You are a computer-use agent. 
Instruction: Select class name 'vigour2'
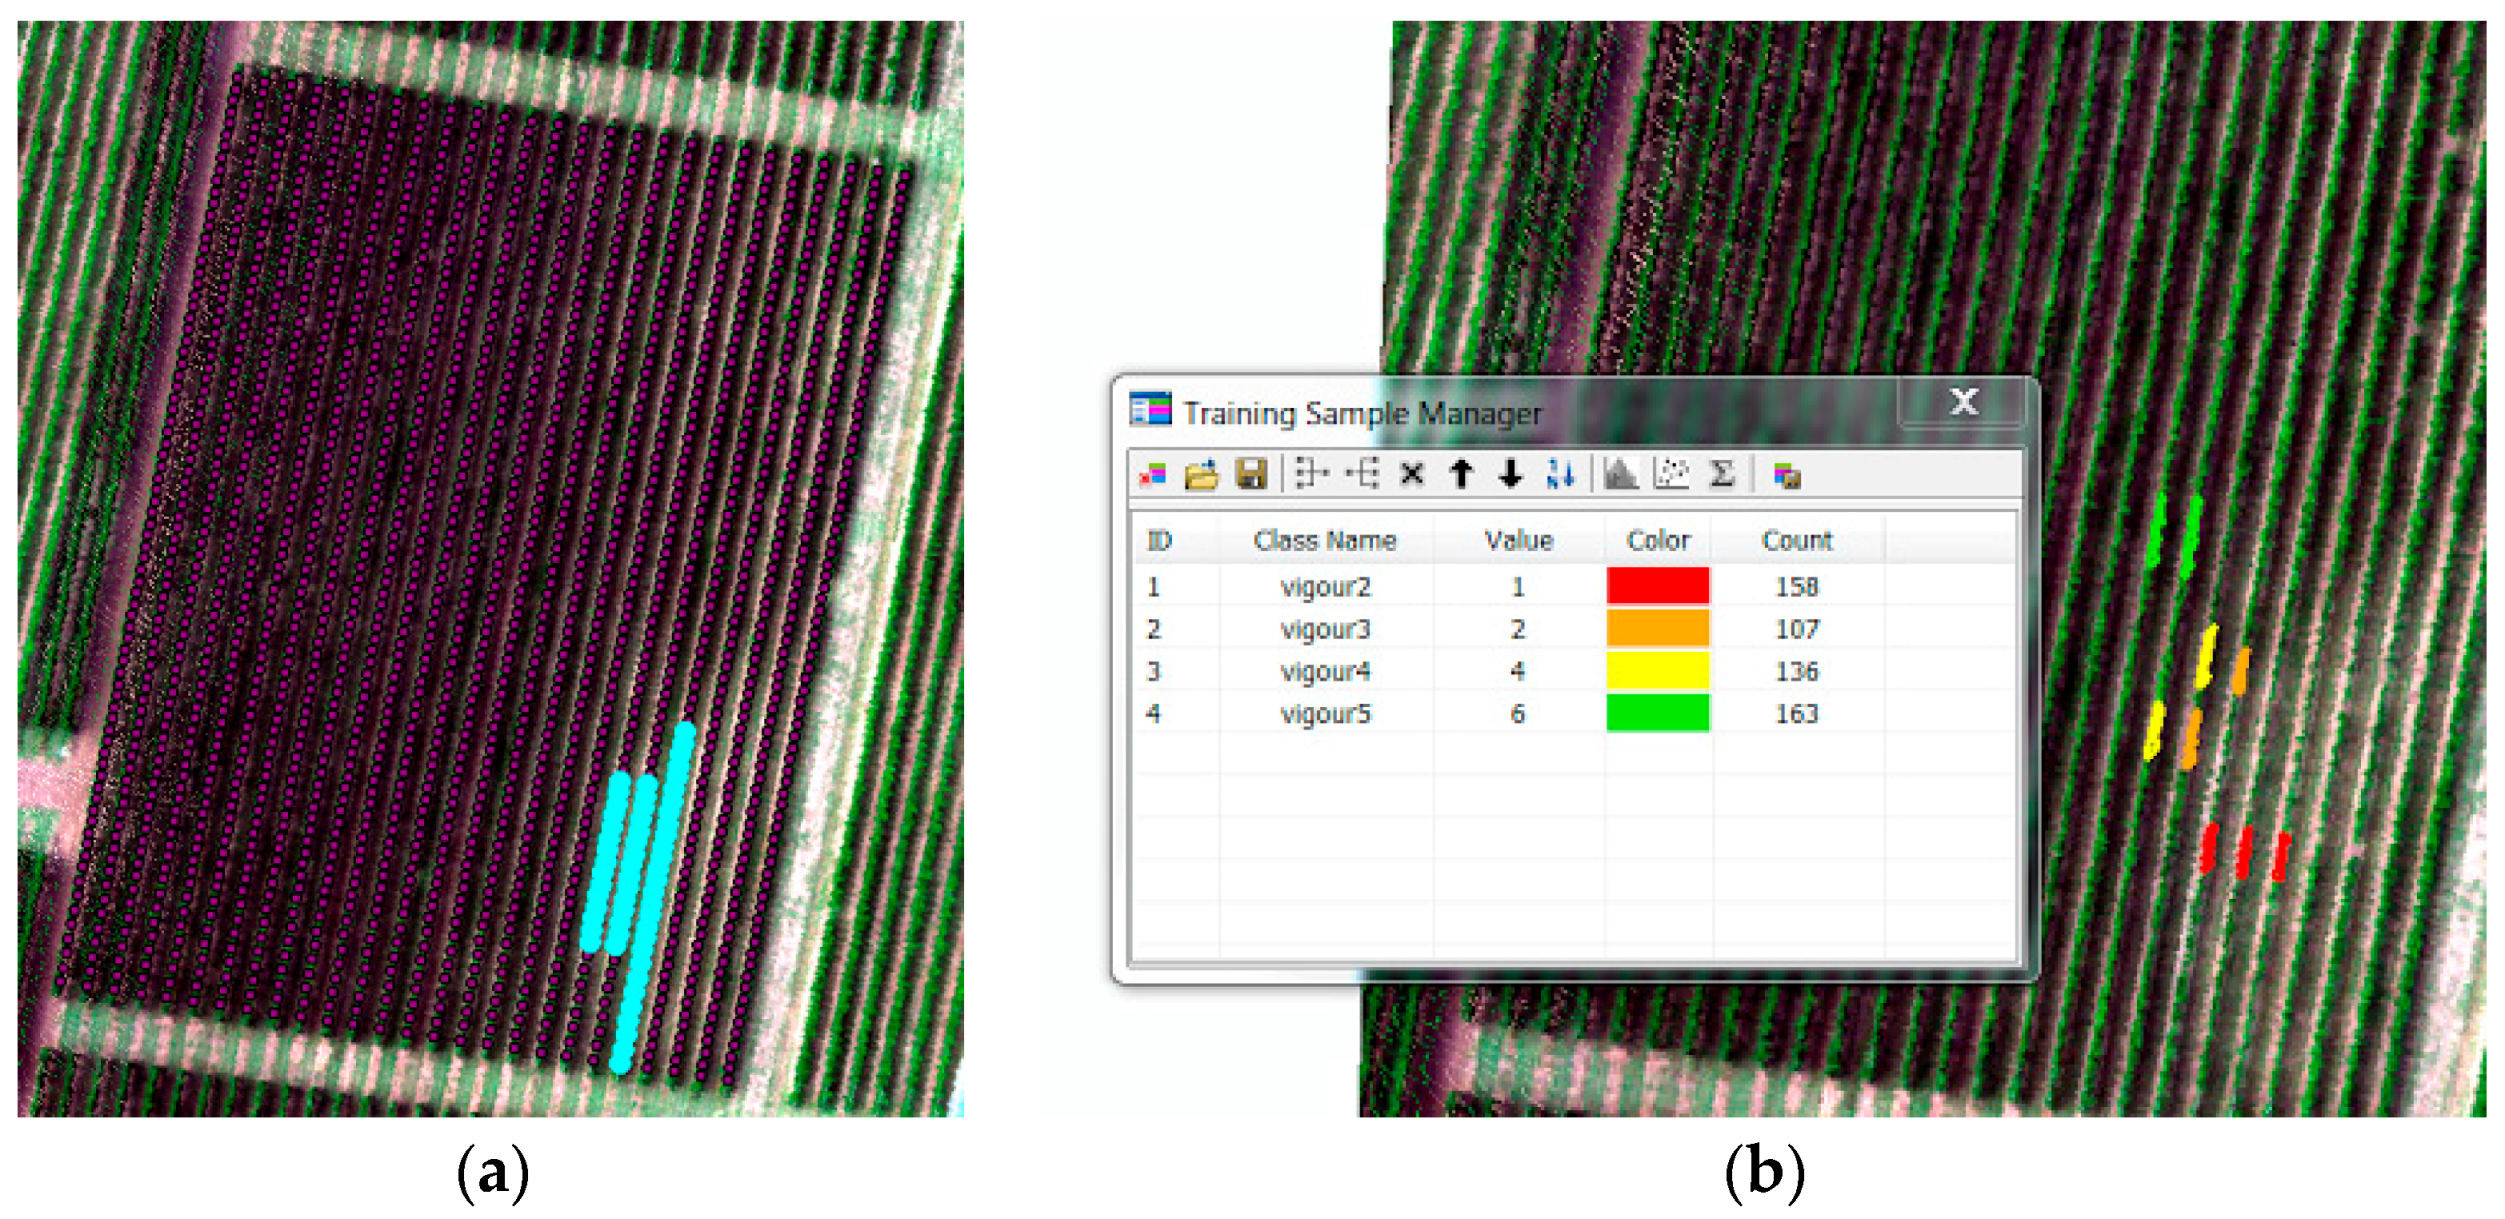click(x=1325, y=587)
